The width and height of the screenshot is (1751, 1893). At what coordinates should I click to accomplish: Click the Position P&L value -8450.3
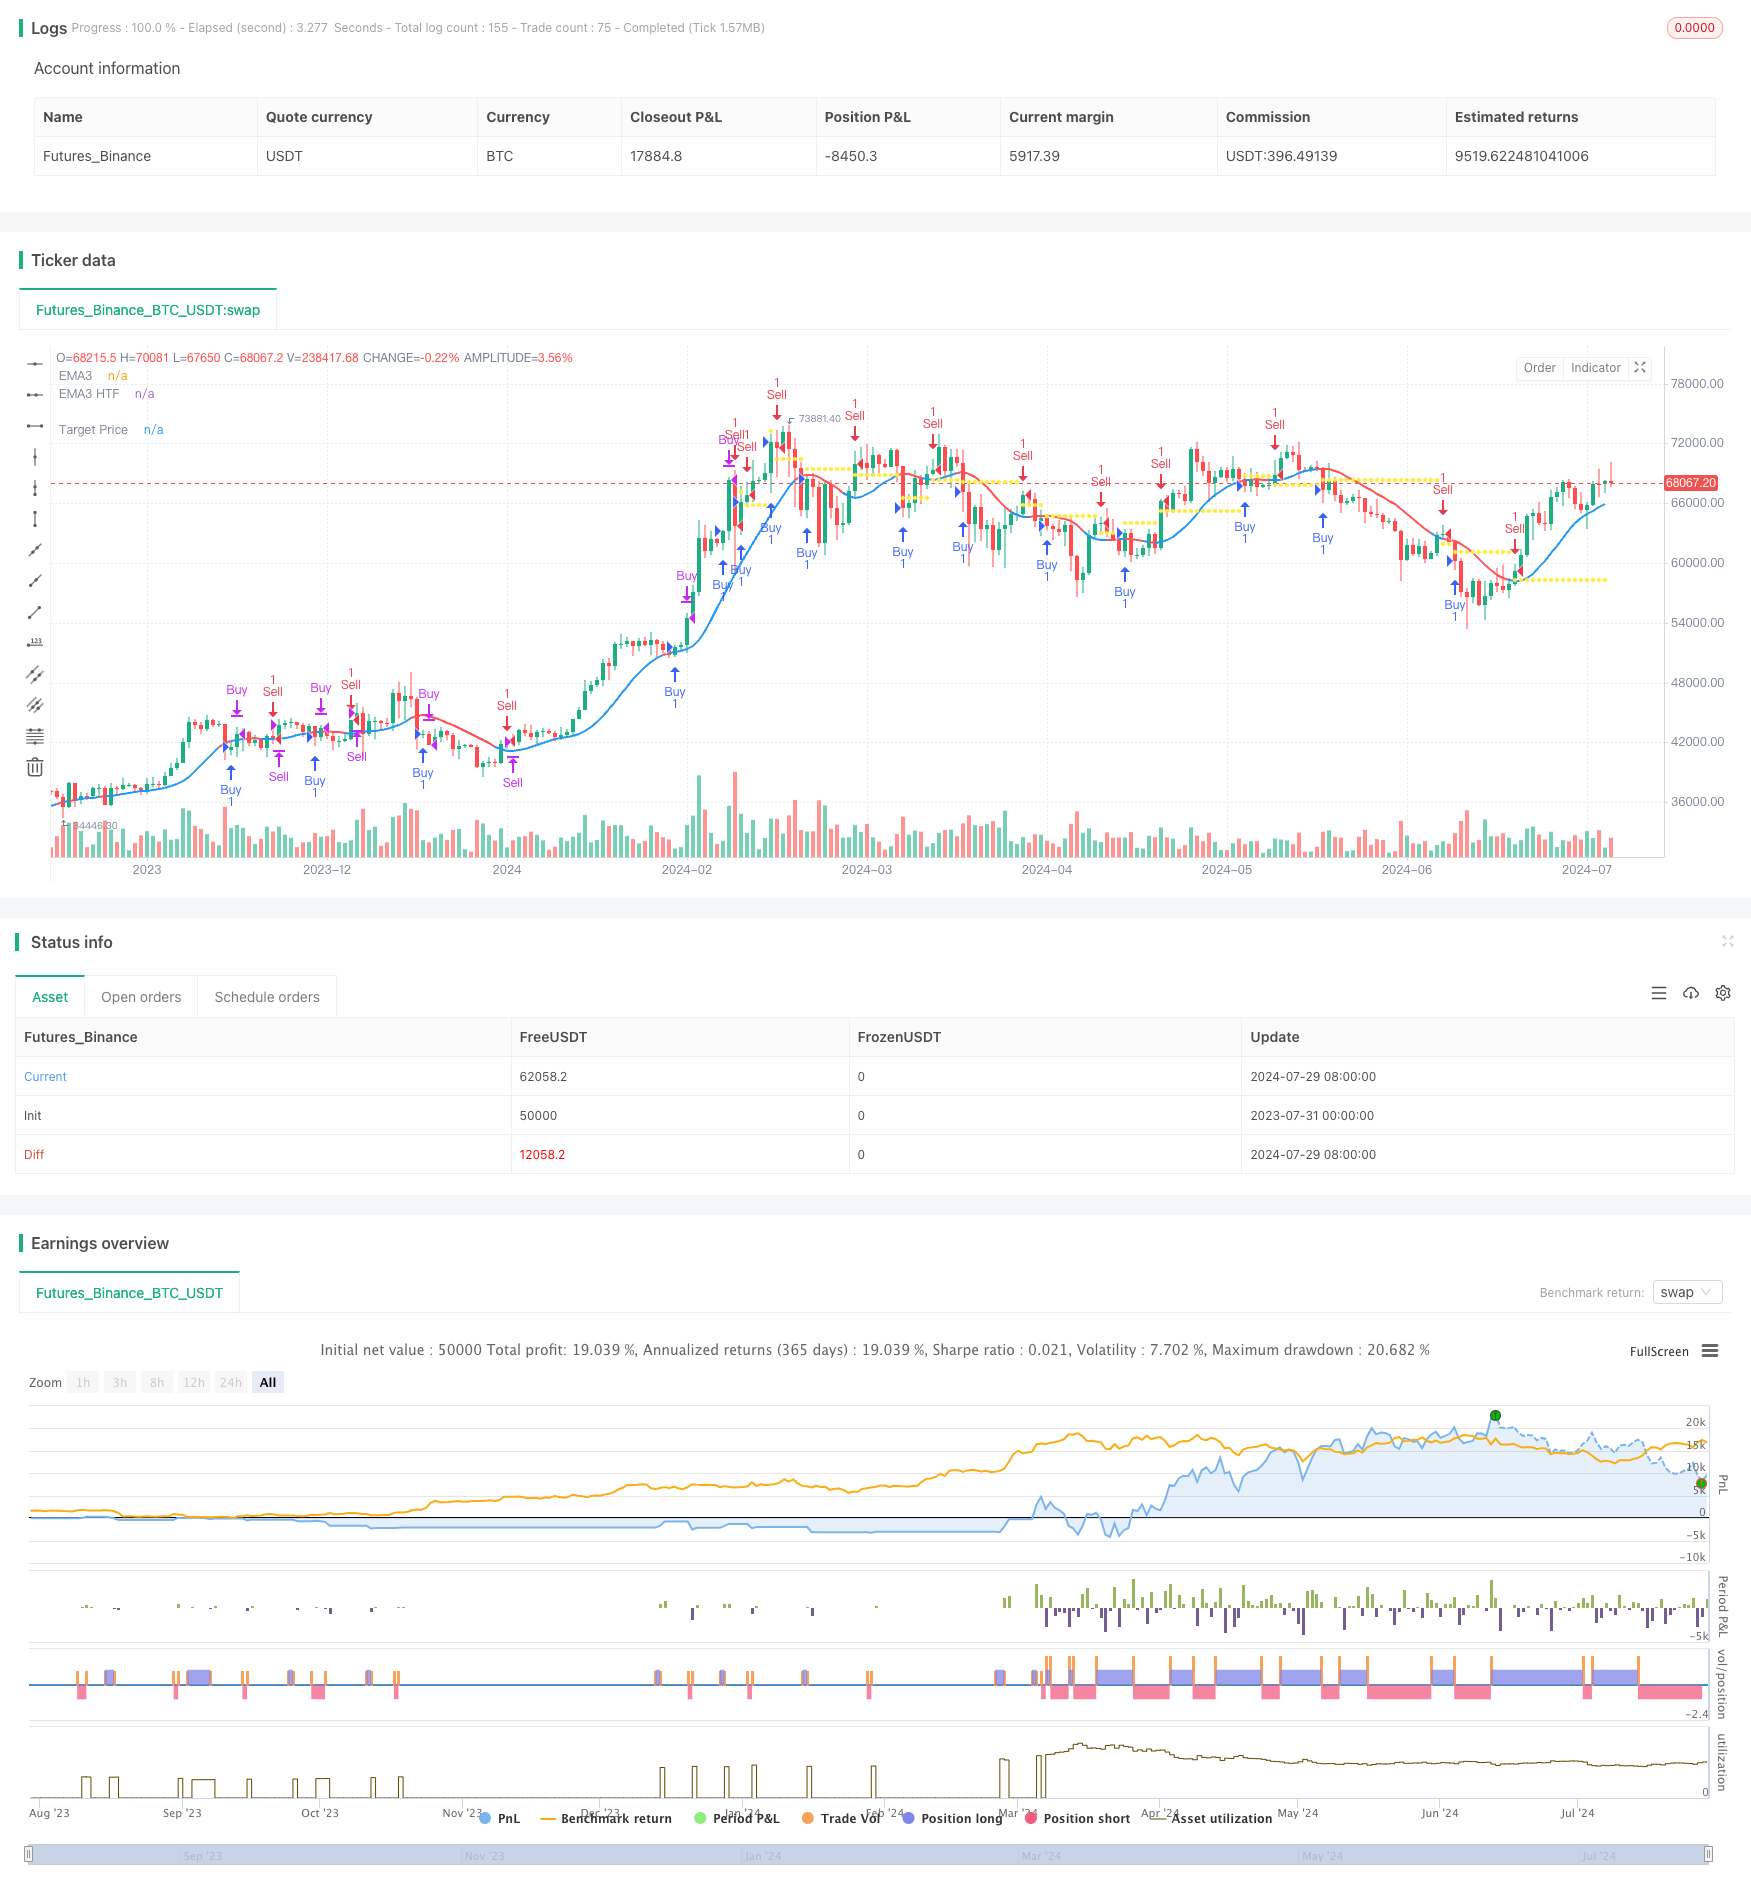point(851,156)
